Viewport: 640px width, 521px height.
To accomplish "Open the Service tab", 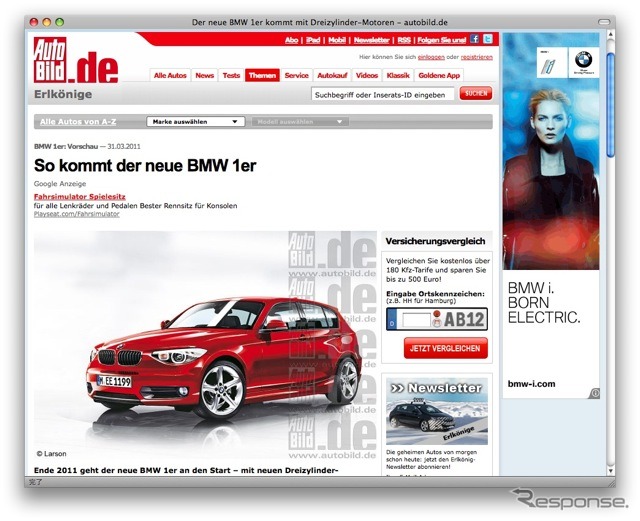I will (x=296, y=75).
